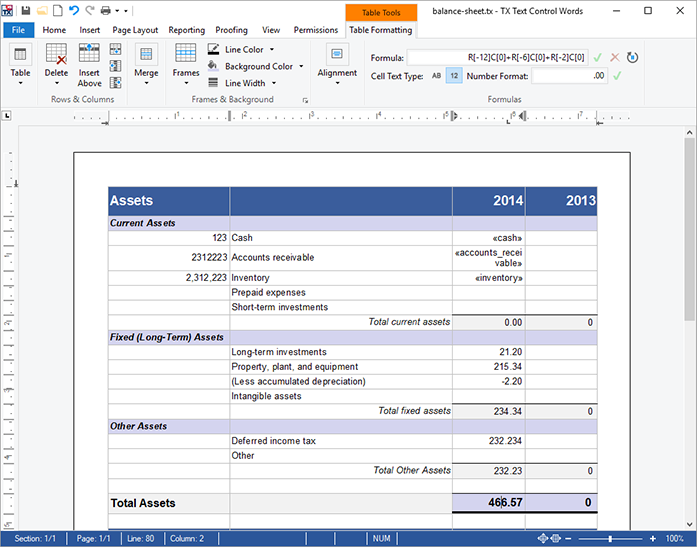Open the print options dropdown arrow
Image resolution: width=697 pixels, height=547 pixels.
117,11
